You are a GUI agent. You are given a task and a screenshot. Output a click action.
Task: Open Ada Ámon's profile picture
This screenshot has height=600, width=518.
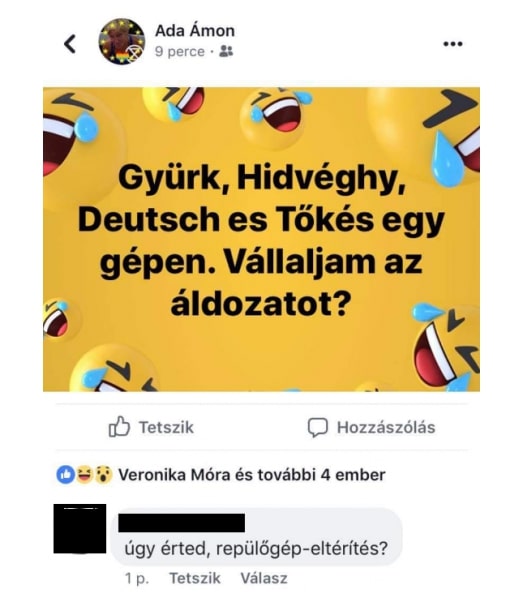coord(122,41)
